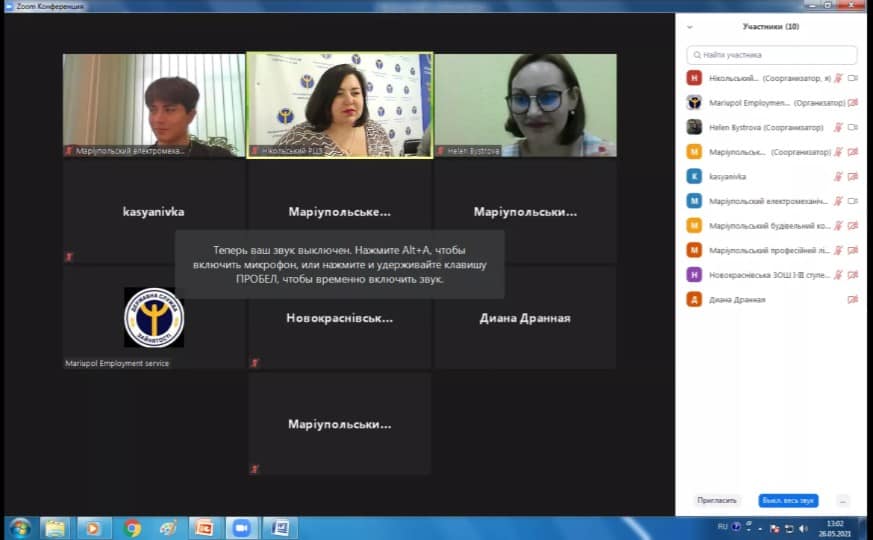The image size is (873, 540).
Task: Open the RU language indicator in the taskbar
Action: point(723,526)
